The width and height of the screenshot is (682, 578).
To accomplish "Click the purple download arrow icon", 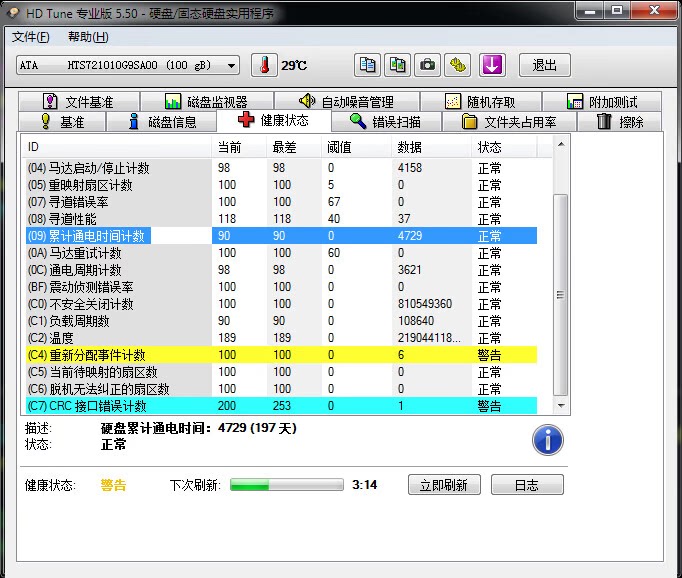I will pyautogui.click(x=492, y=65).
